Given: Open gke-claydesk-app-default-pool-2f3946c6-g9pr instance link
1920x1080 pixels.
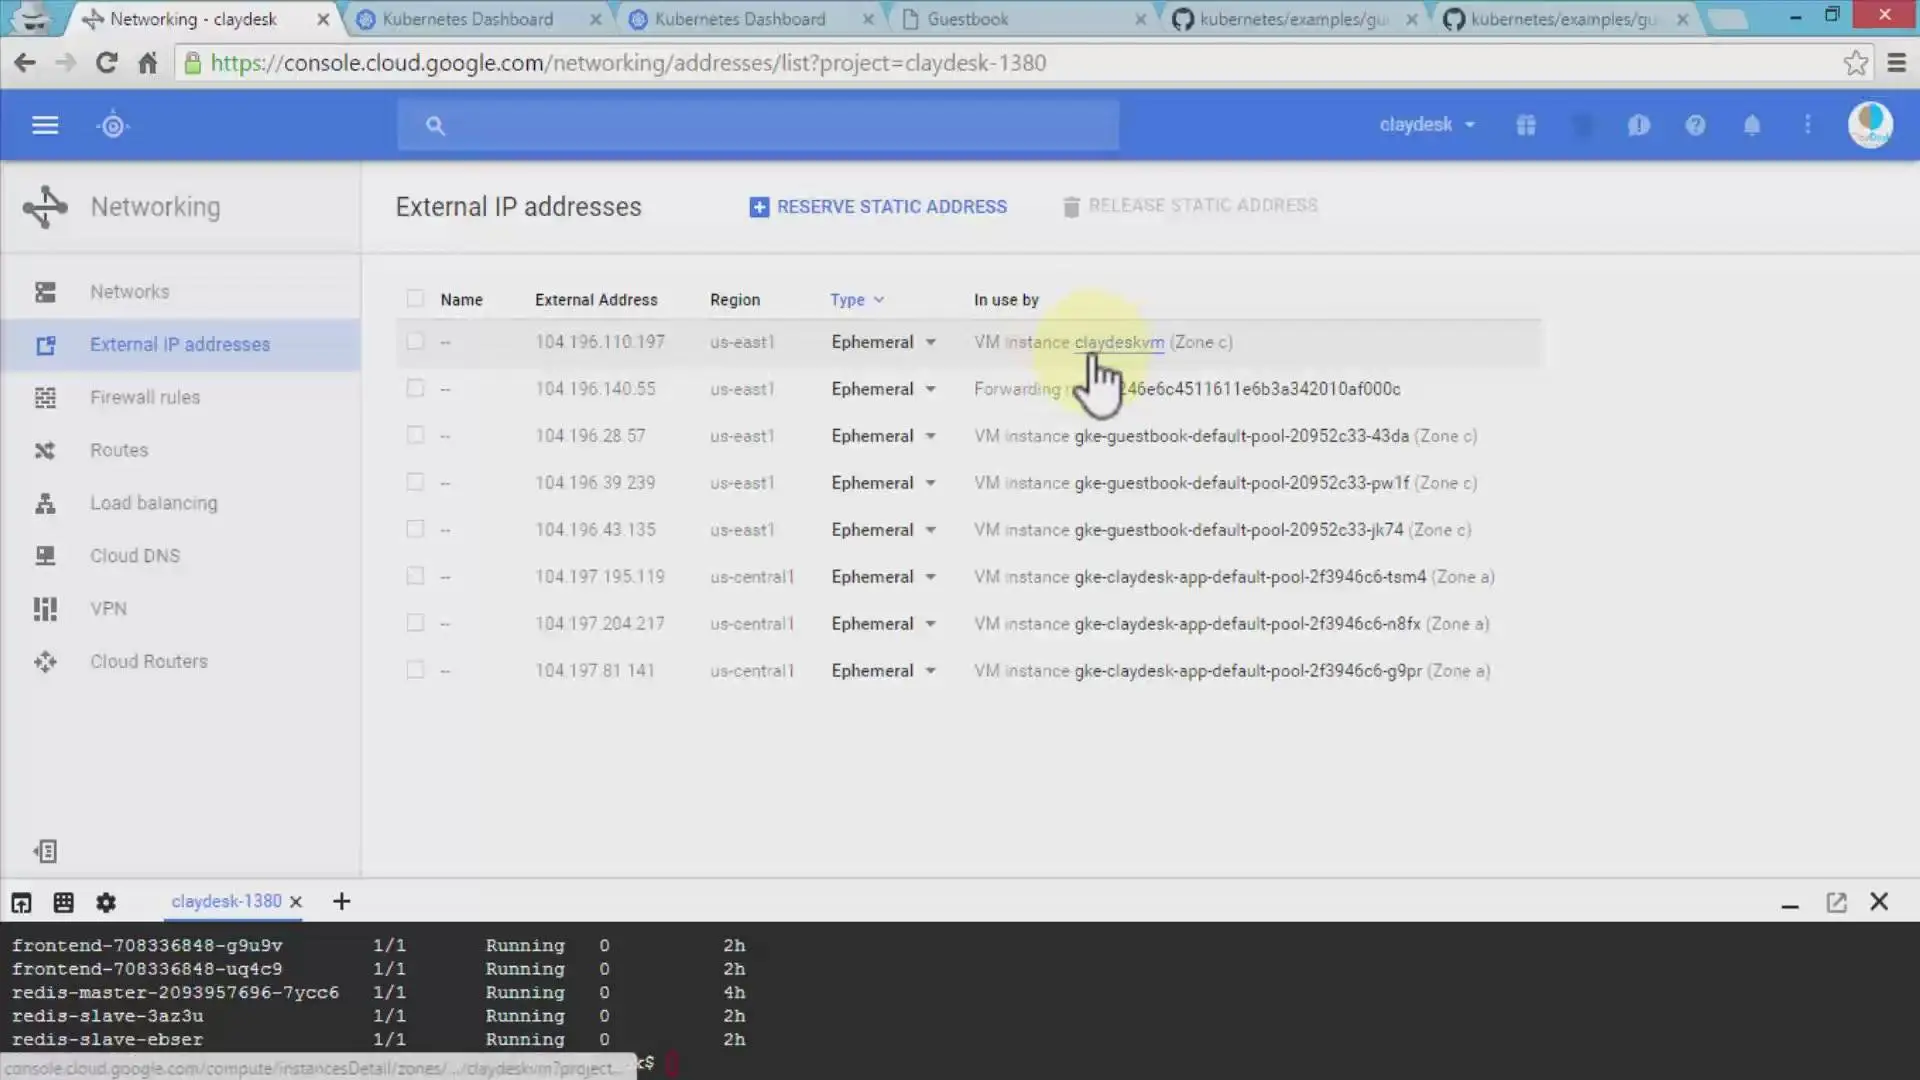Looking at the screenshot, I should 1248,671.
